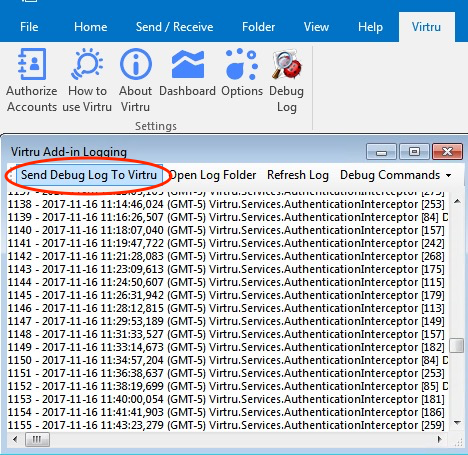Select log line 1146
The image size is (468, 455).
pos(226,308)
